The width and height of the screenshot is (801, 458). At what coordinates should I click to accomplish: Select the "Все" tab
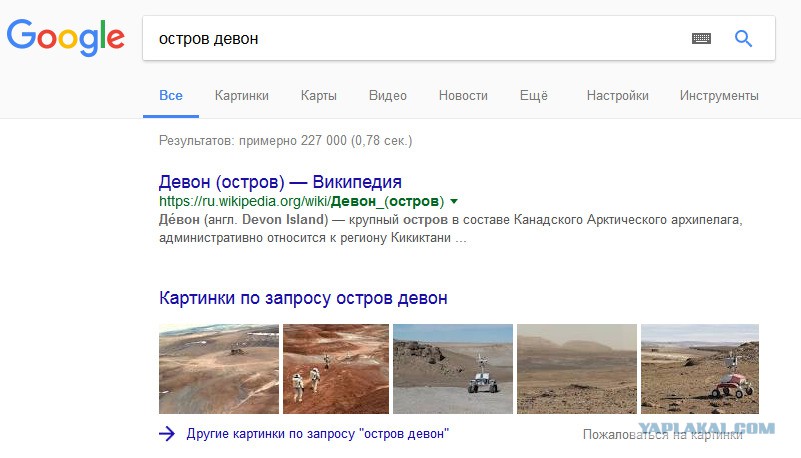[171, 95]
